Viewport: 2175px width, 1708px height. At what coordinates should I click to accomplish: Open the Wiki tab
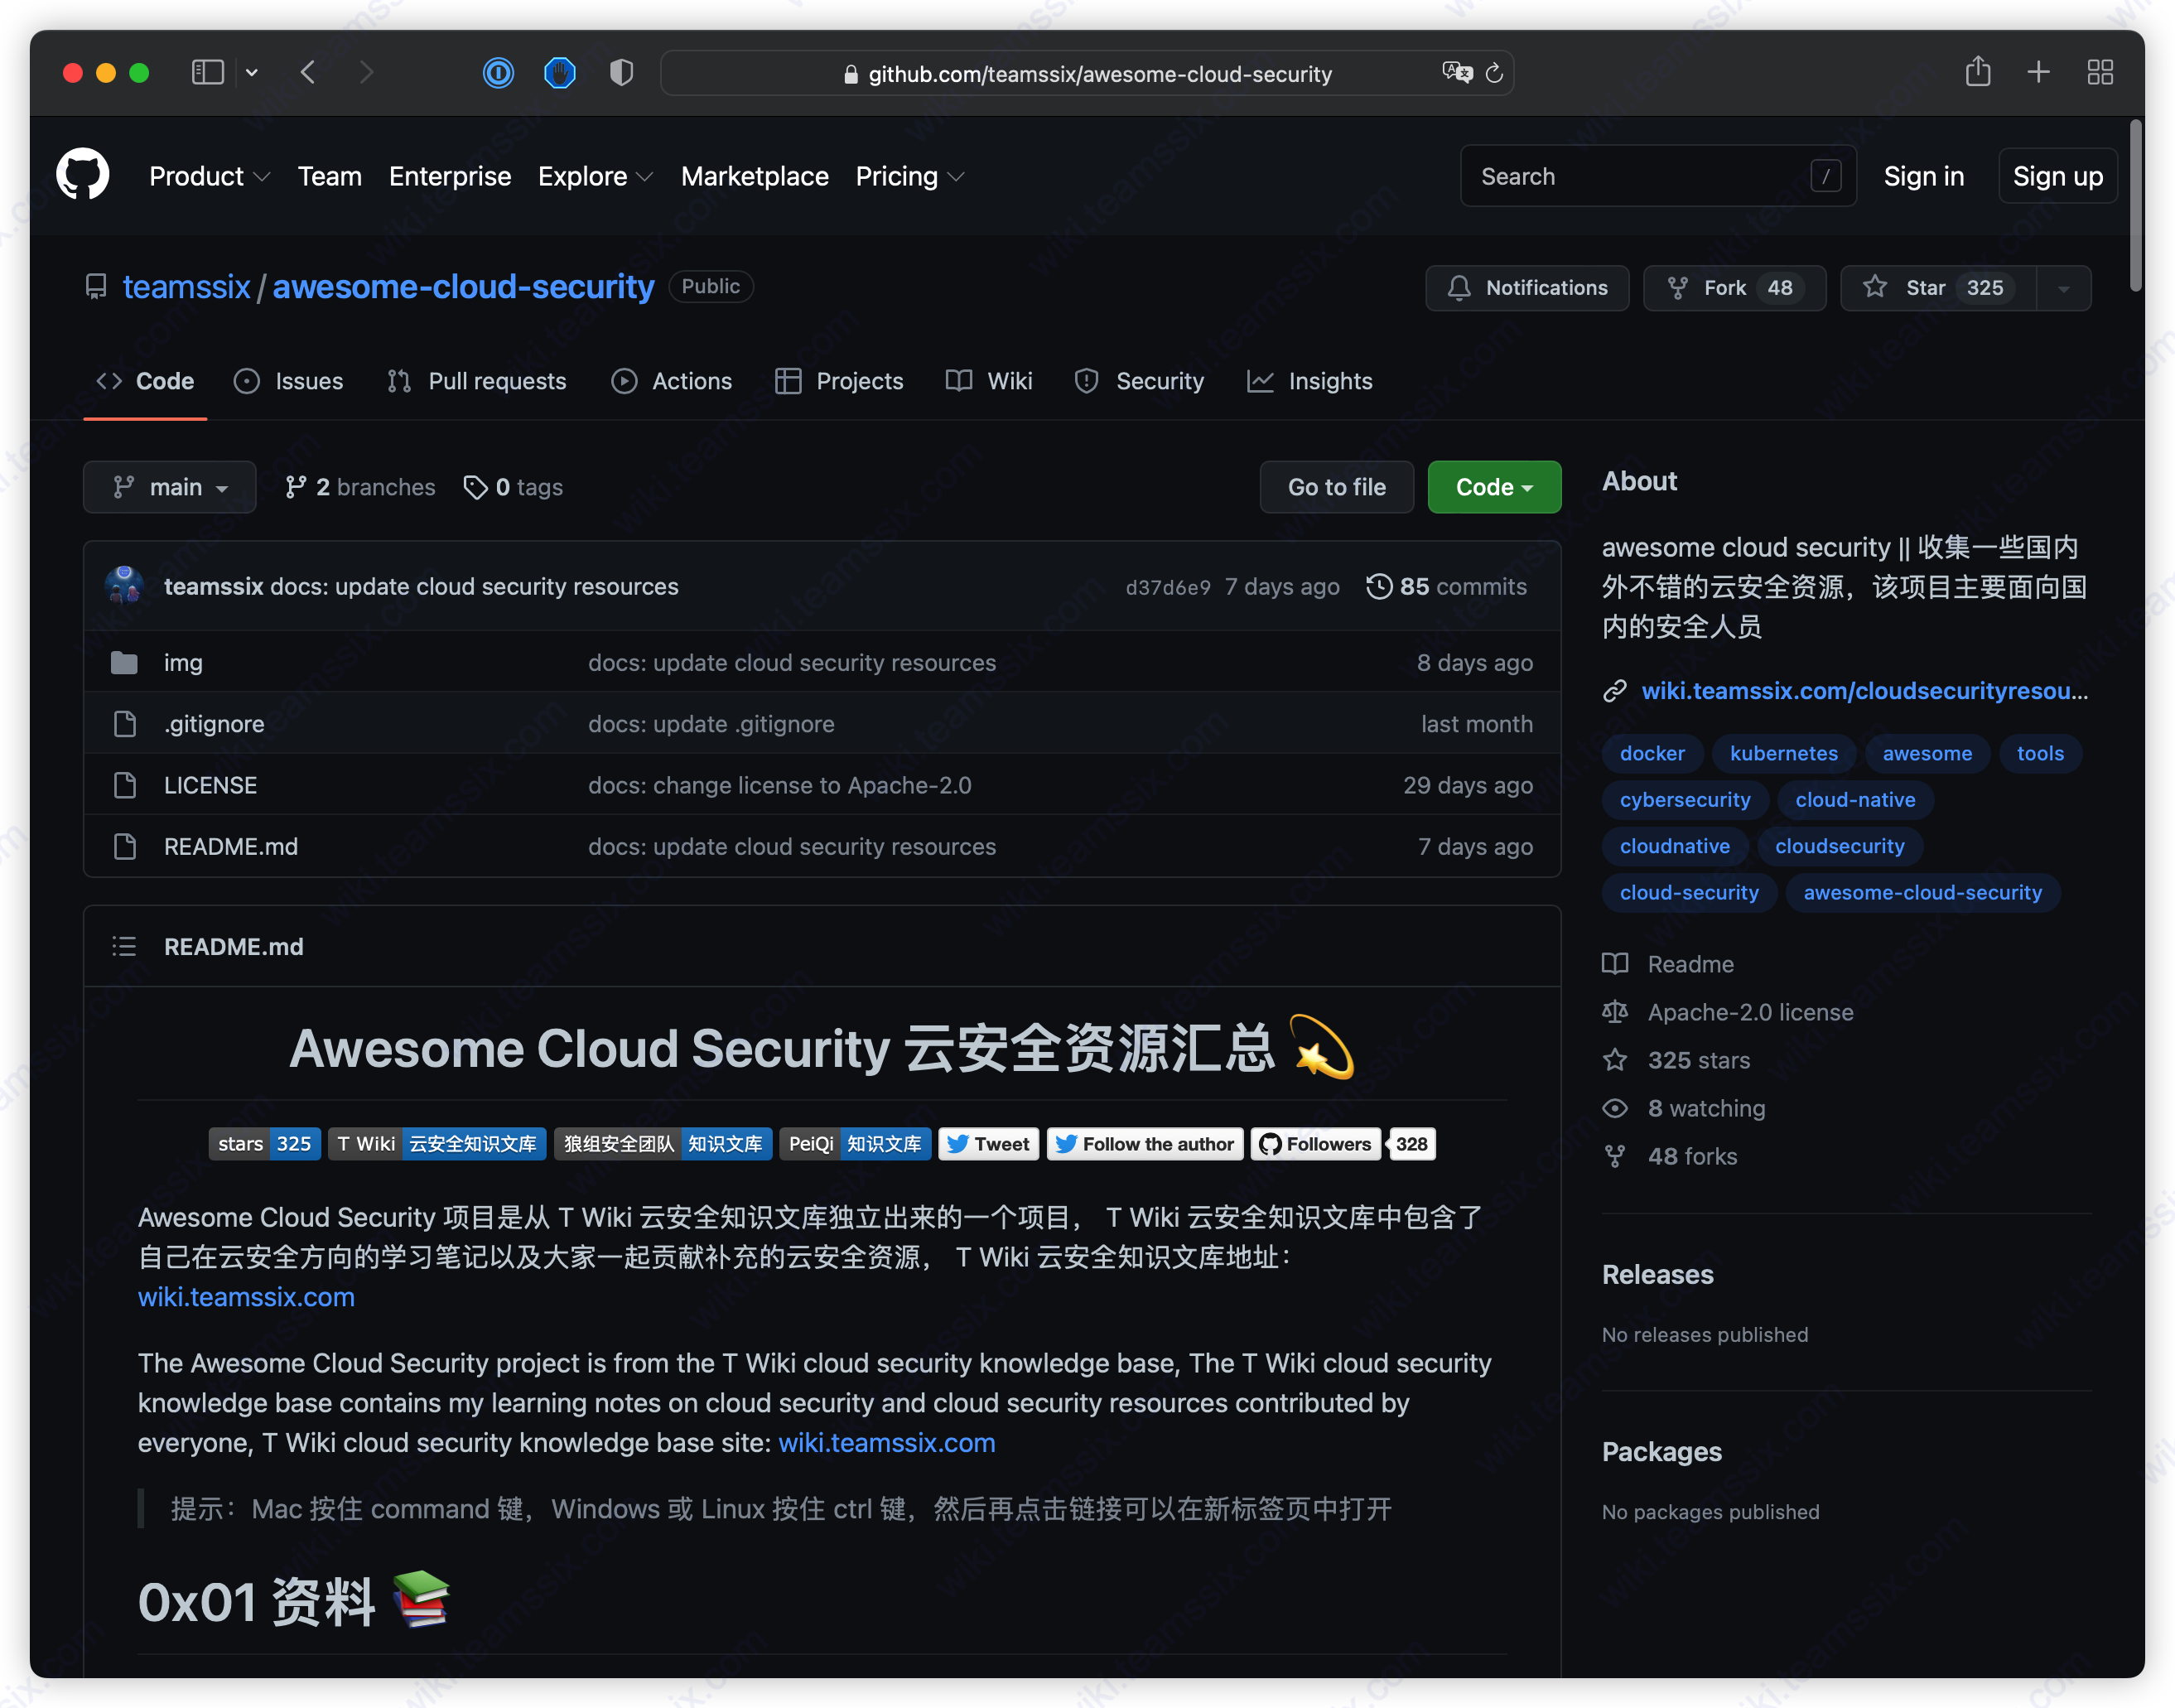(x=989, y=381)
